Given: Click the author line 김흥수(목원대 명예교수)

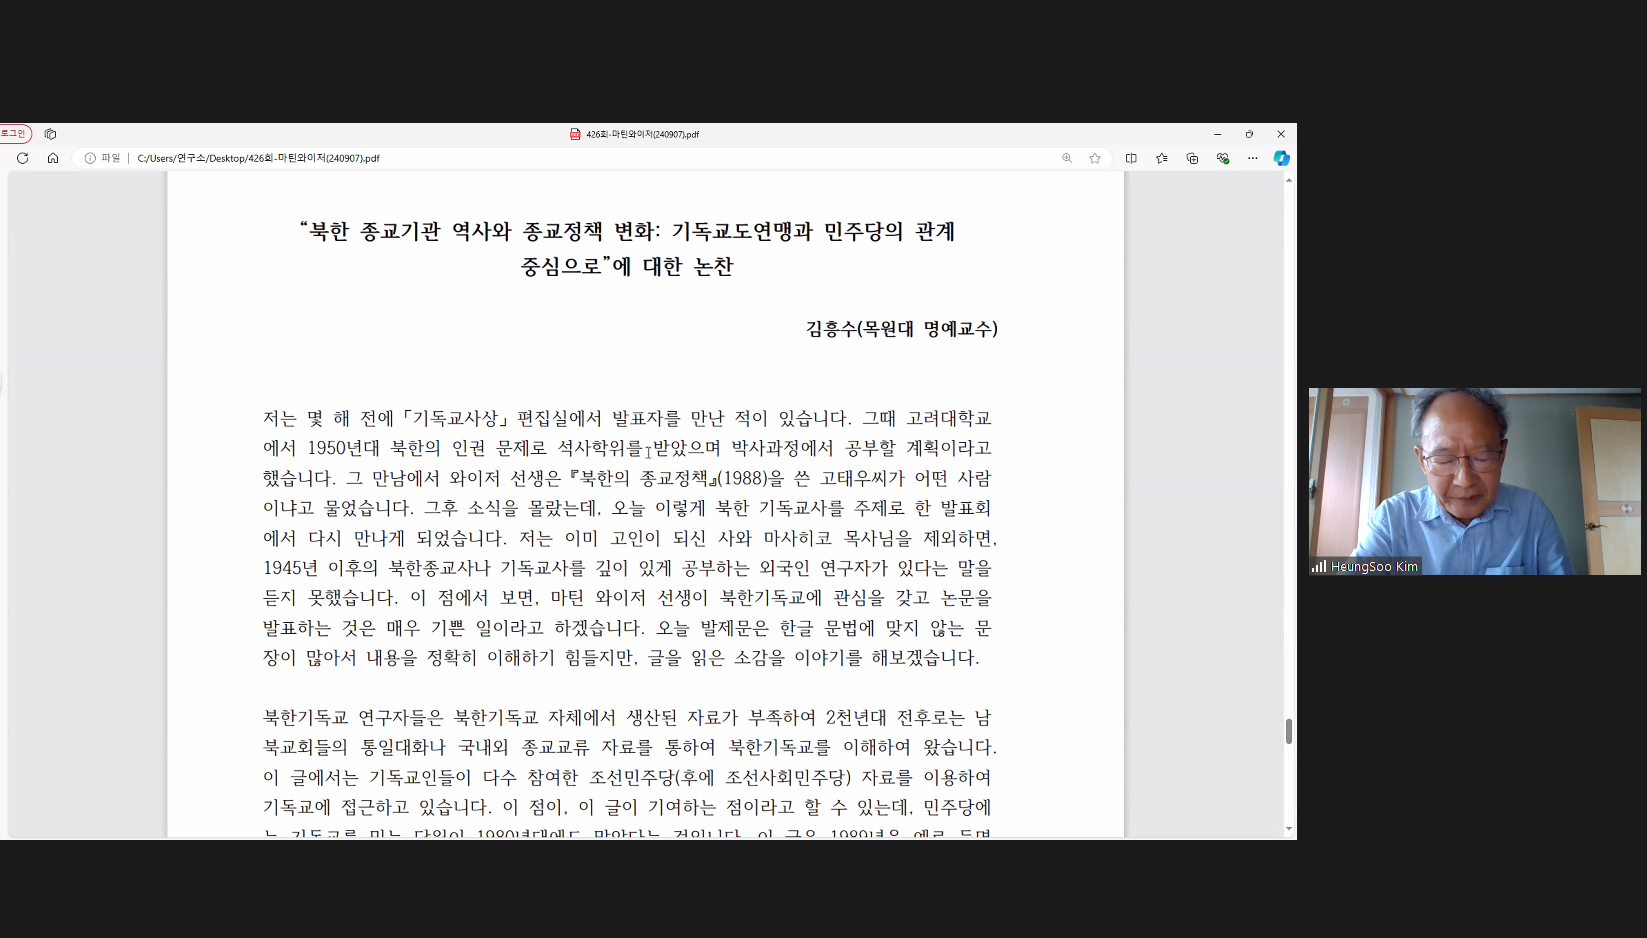Looking at the screenshot, I should coord(902,329).
